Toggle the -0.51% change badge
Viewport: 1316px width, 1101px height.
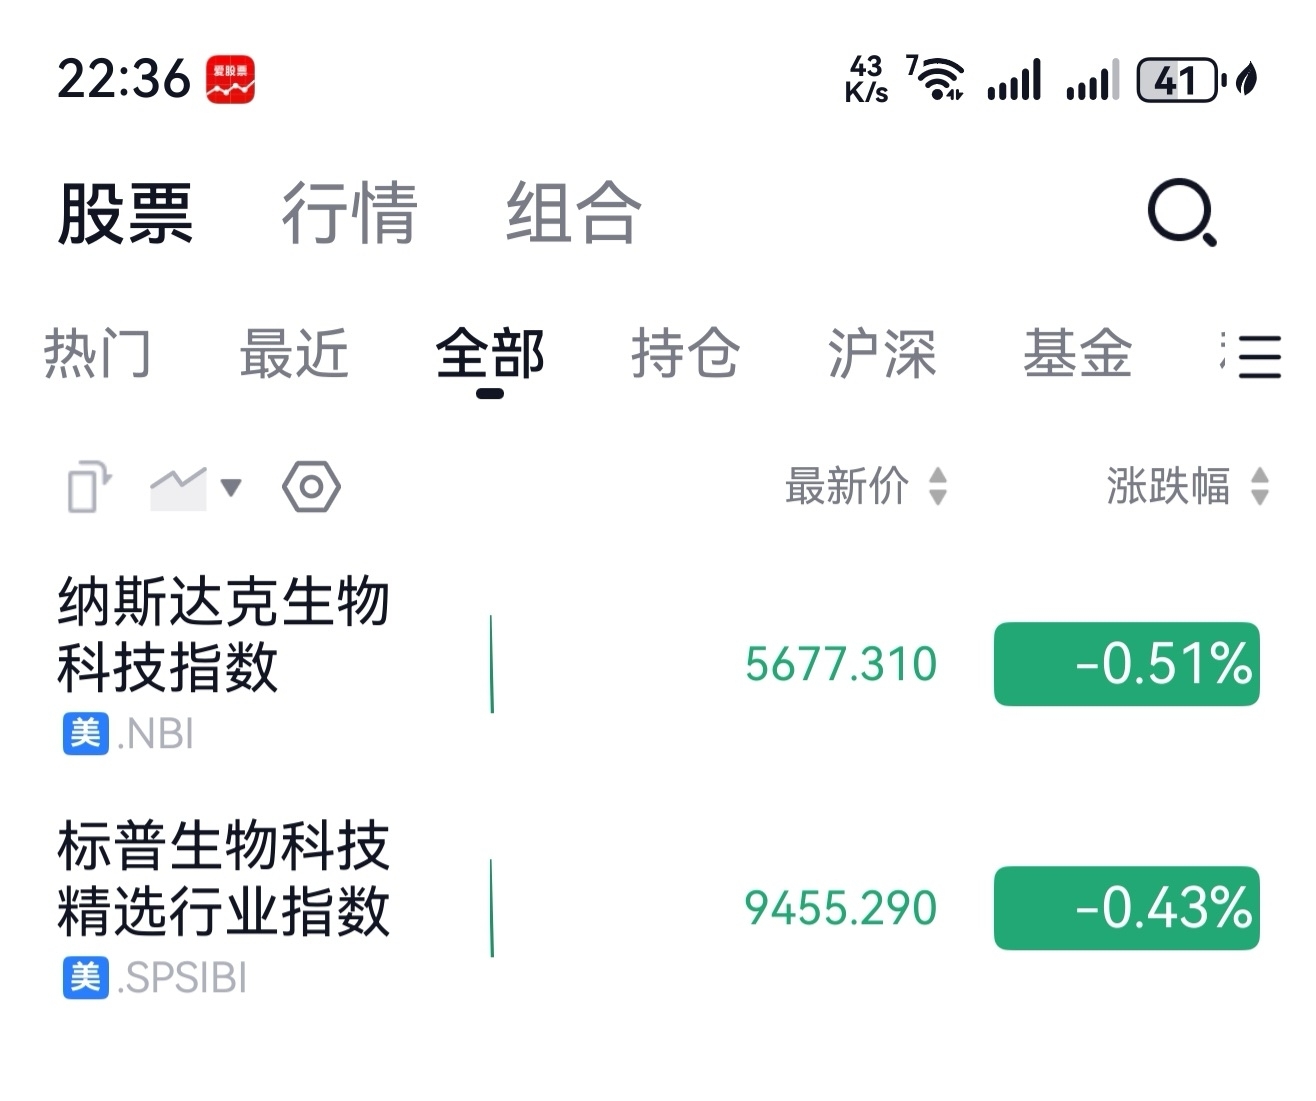pos(1127,664)
